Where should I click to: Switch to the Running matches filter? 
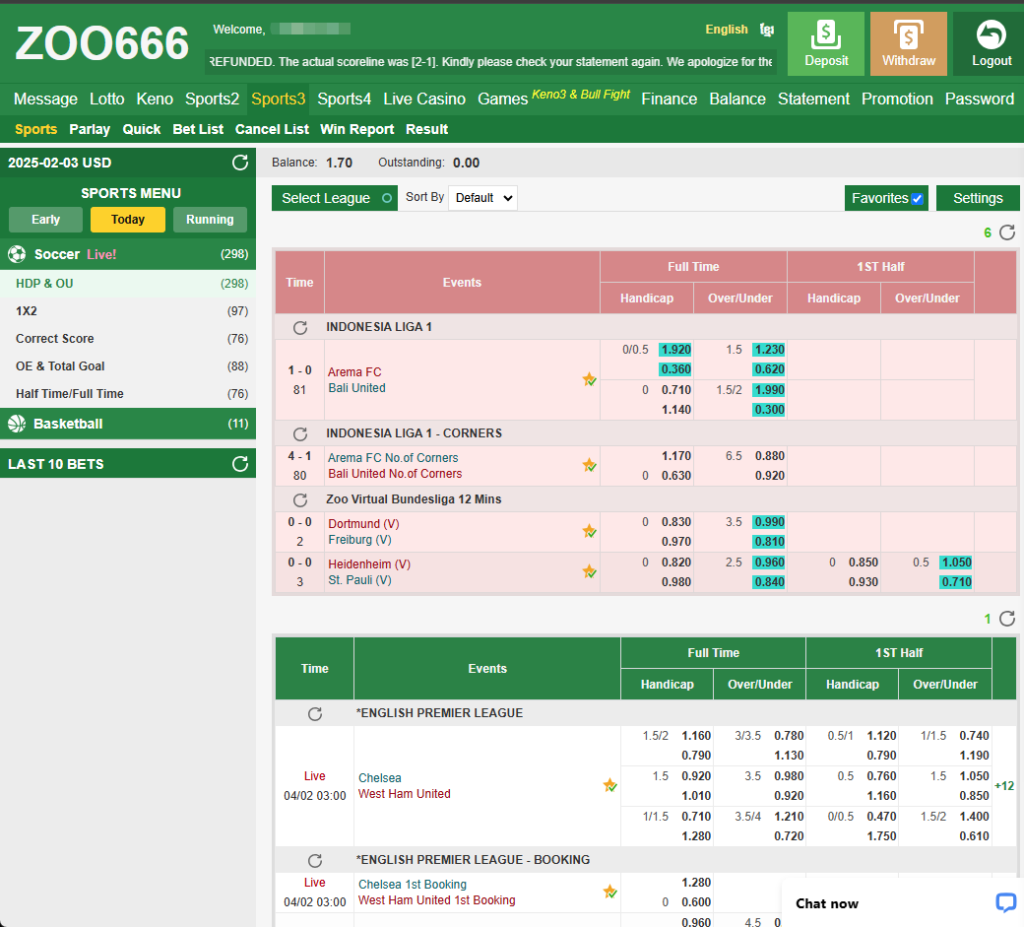pos(210,220)
